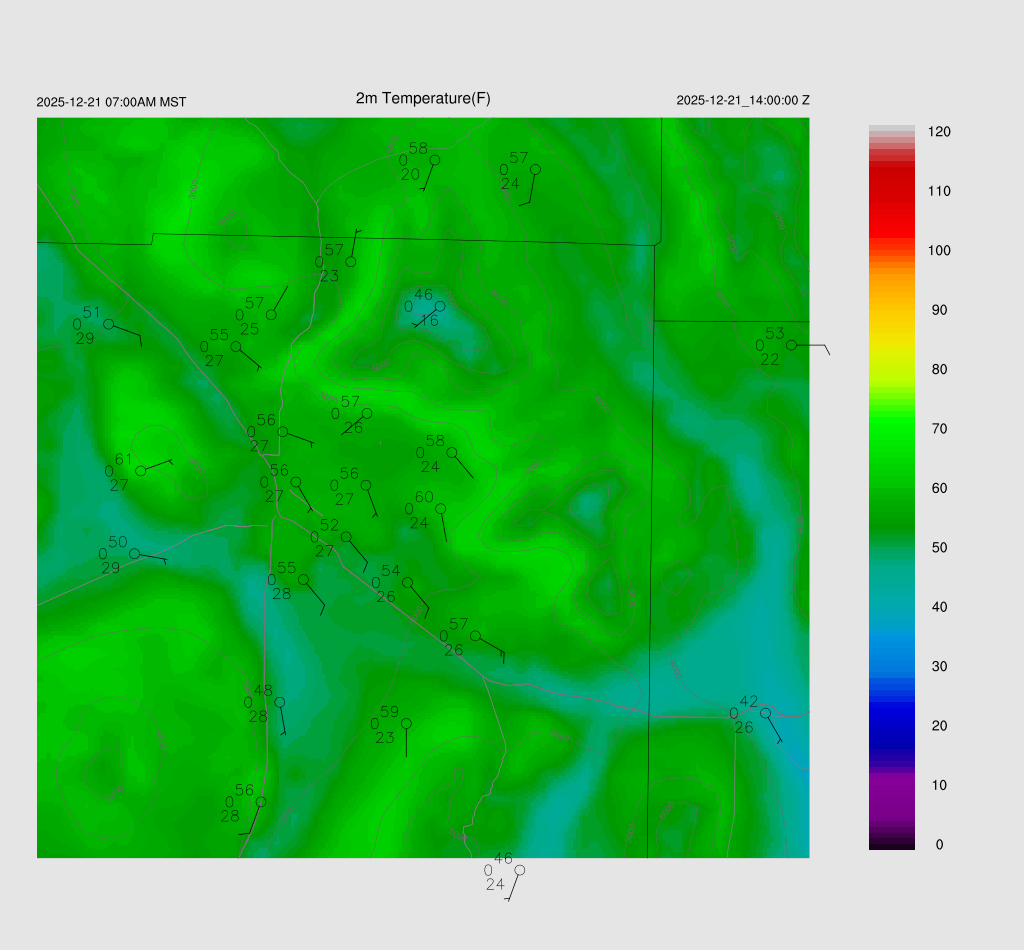Click the station circle reading 52 degrees
Image resolution: width=1024 pixels, height=950 pixels.
coord(346,537)
